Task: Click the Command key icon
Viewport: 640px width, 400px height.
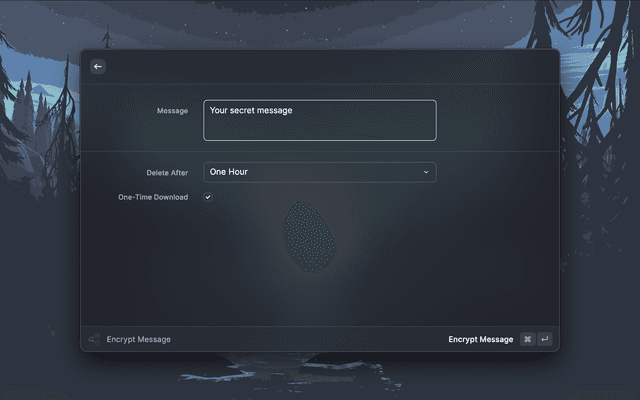Action: tap(527, 339)
